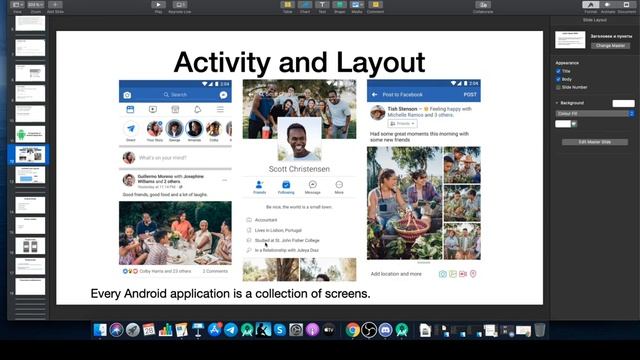
Task: Open OBS Studio from the Dock
Action: click(369, 330)
